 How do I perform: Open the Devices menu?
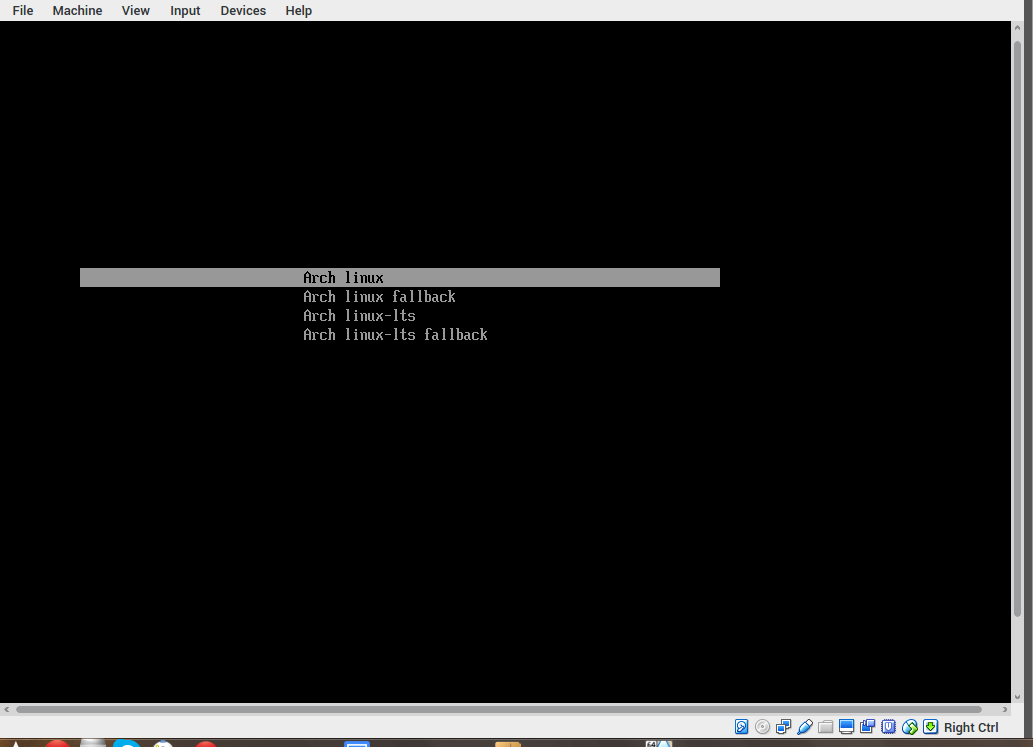[243, 11]
